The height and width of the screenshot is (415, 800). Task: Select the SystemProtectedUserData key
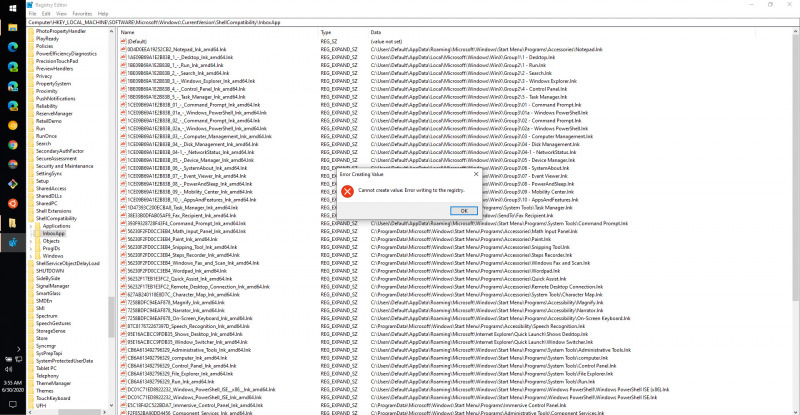(64, 361)
